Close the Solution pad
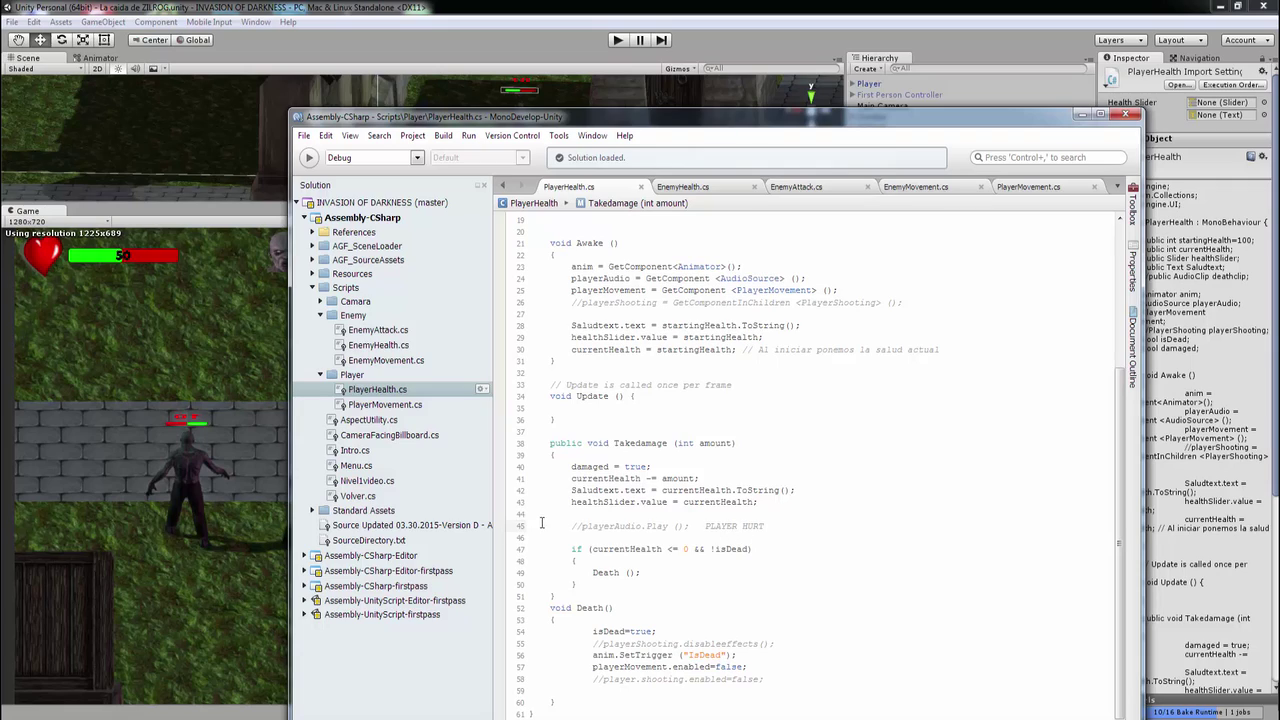Viewport: 1280px width, 720px height. point(485,185)
